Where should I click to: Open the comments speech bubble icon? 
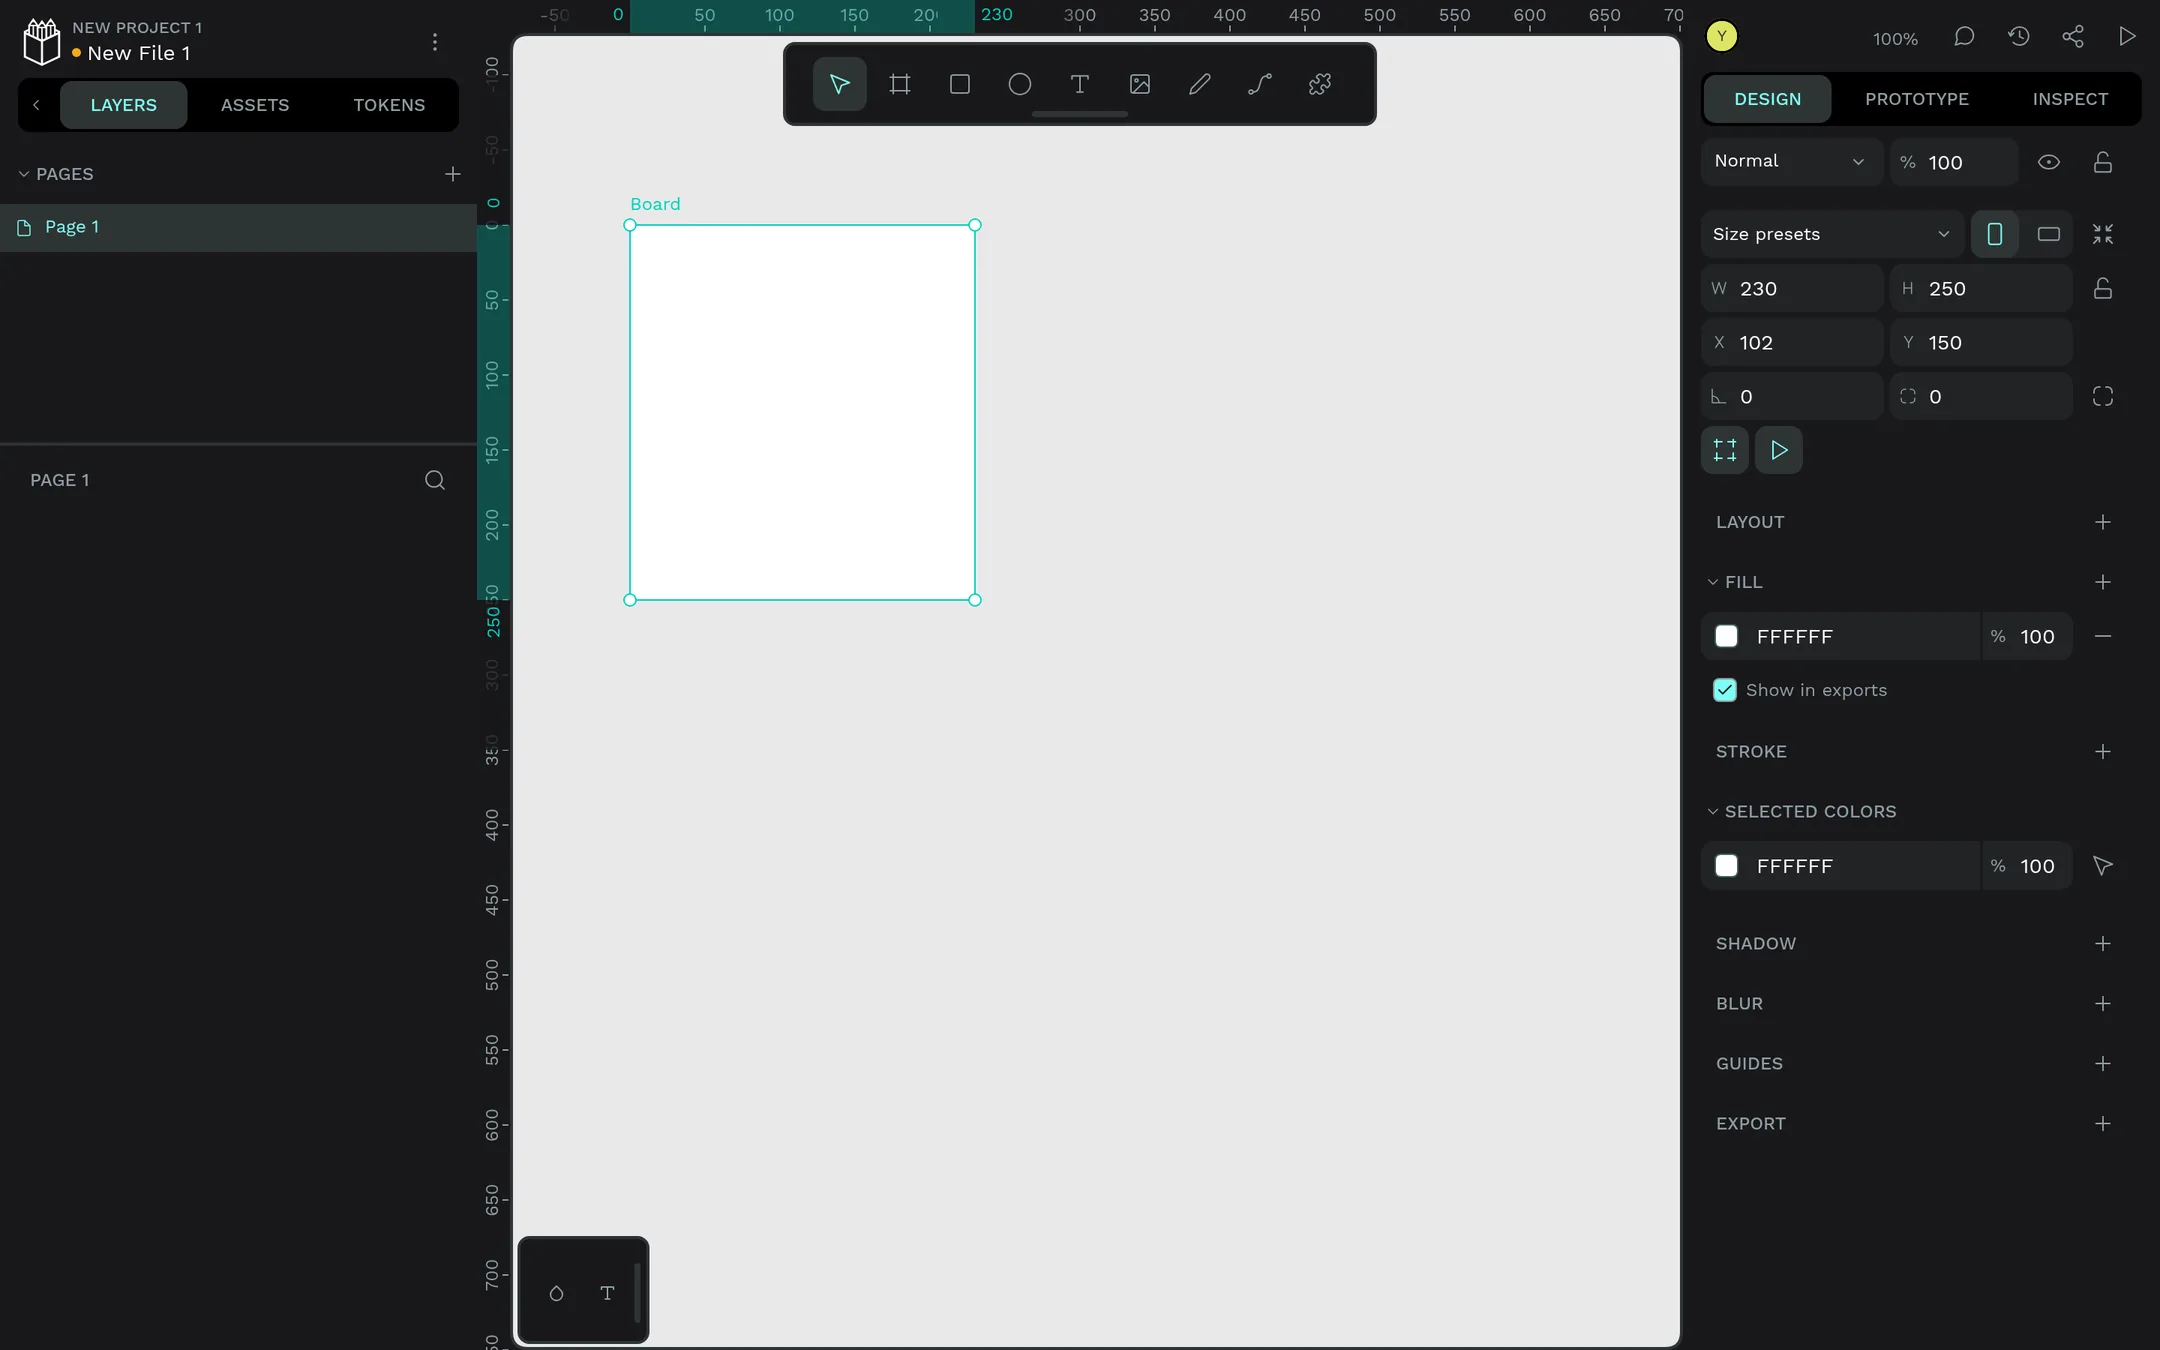pyautogui.click(x=1964, y=37)
